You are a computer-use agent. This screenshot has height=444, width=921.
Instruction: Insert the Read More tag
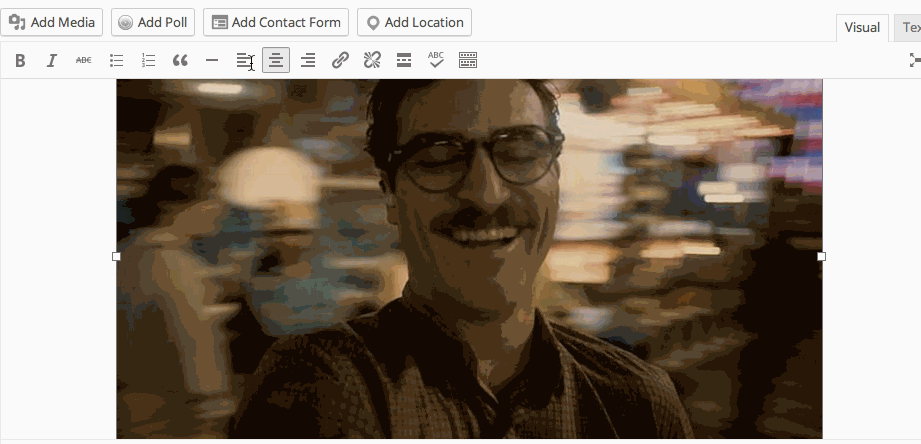(404, 61)
